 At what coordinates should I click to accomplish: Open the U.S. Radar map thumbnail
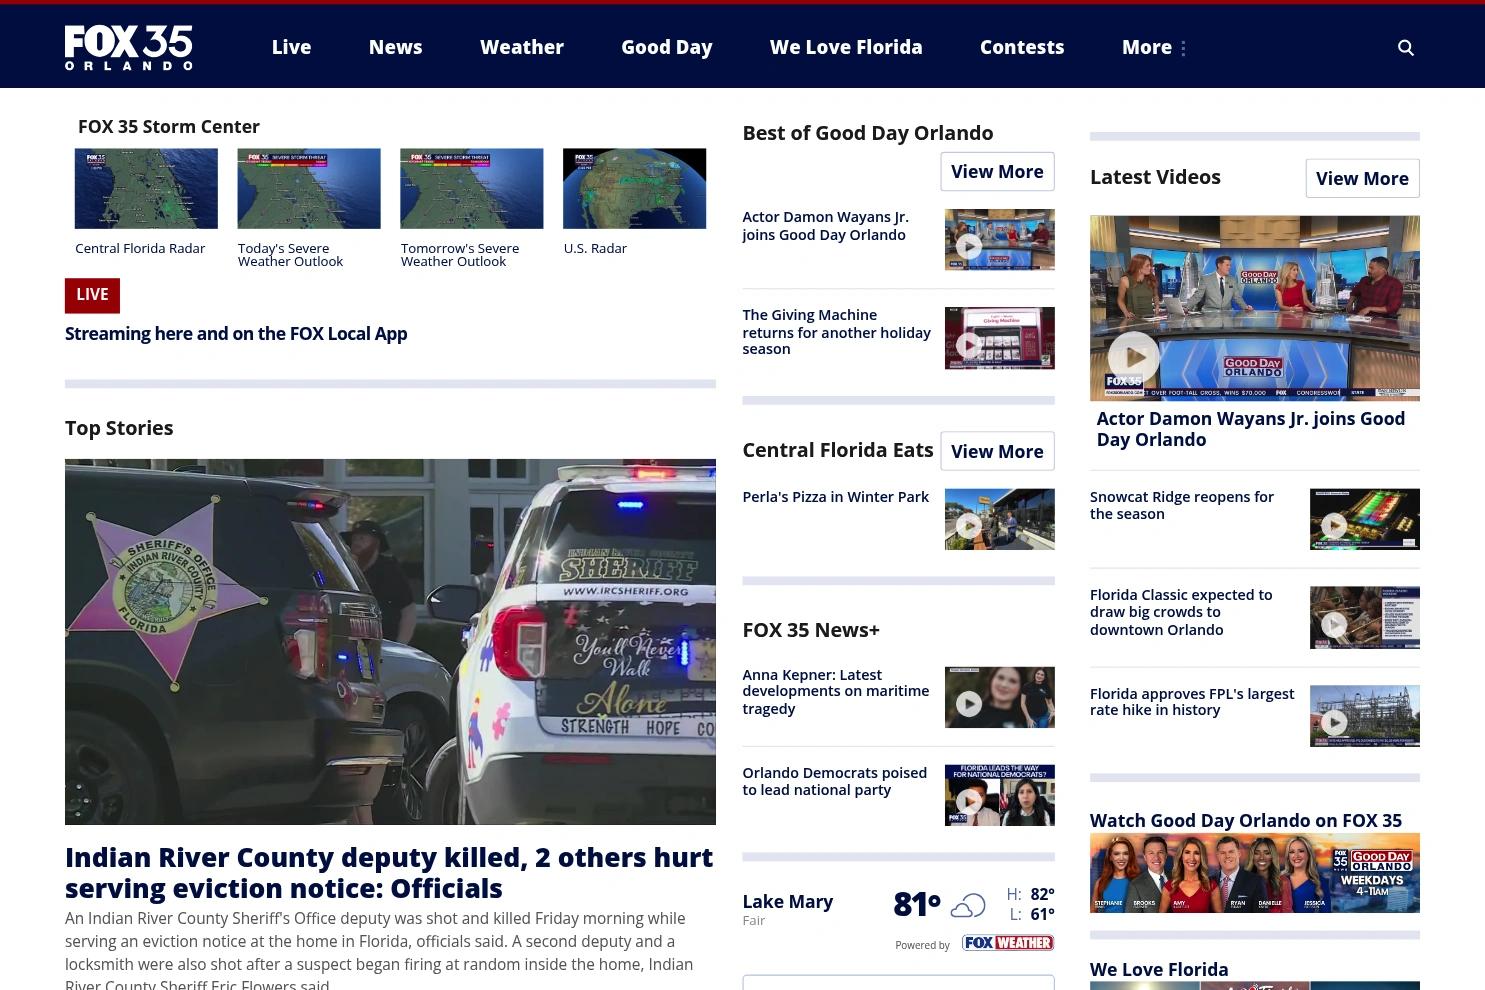click(x=634, y=189)
